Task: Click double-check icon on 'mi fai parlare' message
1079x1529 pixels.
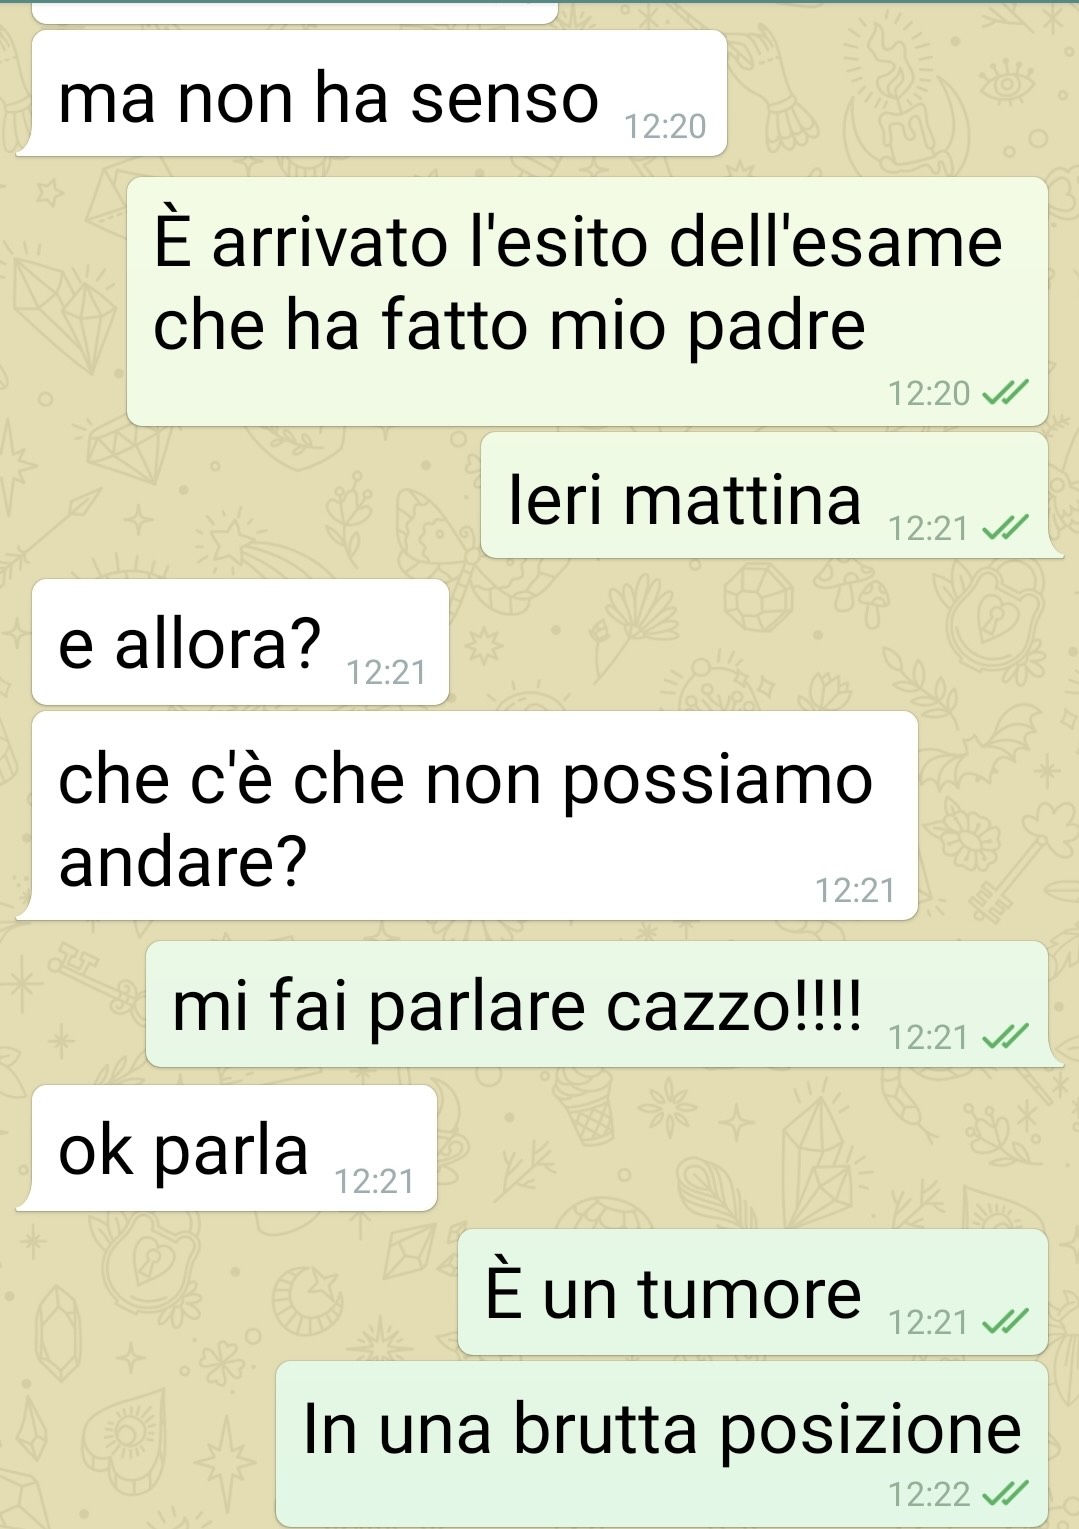Action: click(x=1005, y=1038)
